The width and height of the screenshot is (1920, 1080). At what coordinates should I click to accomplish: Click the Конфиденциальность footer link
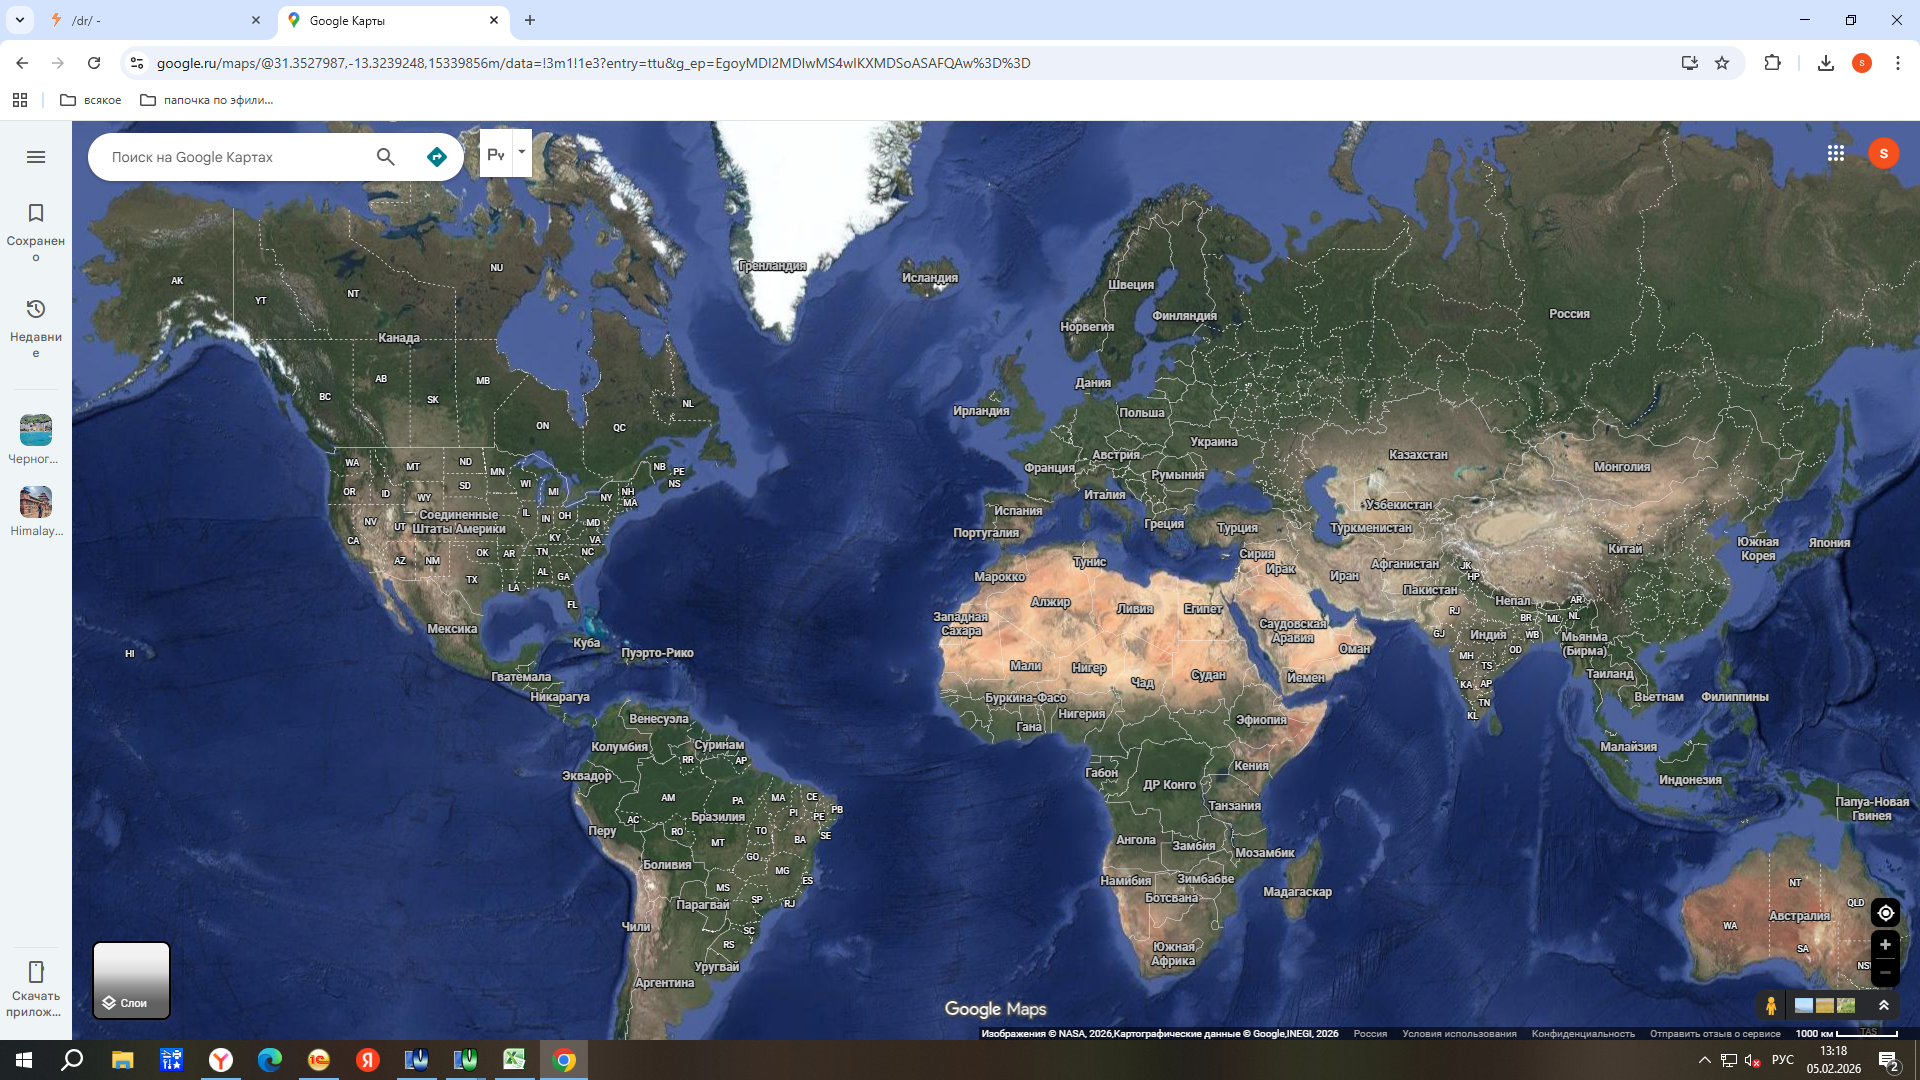click(1583, 1034)
